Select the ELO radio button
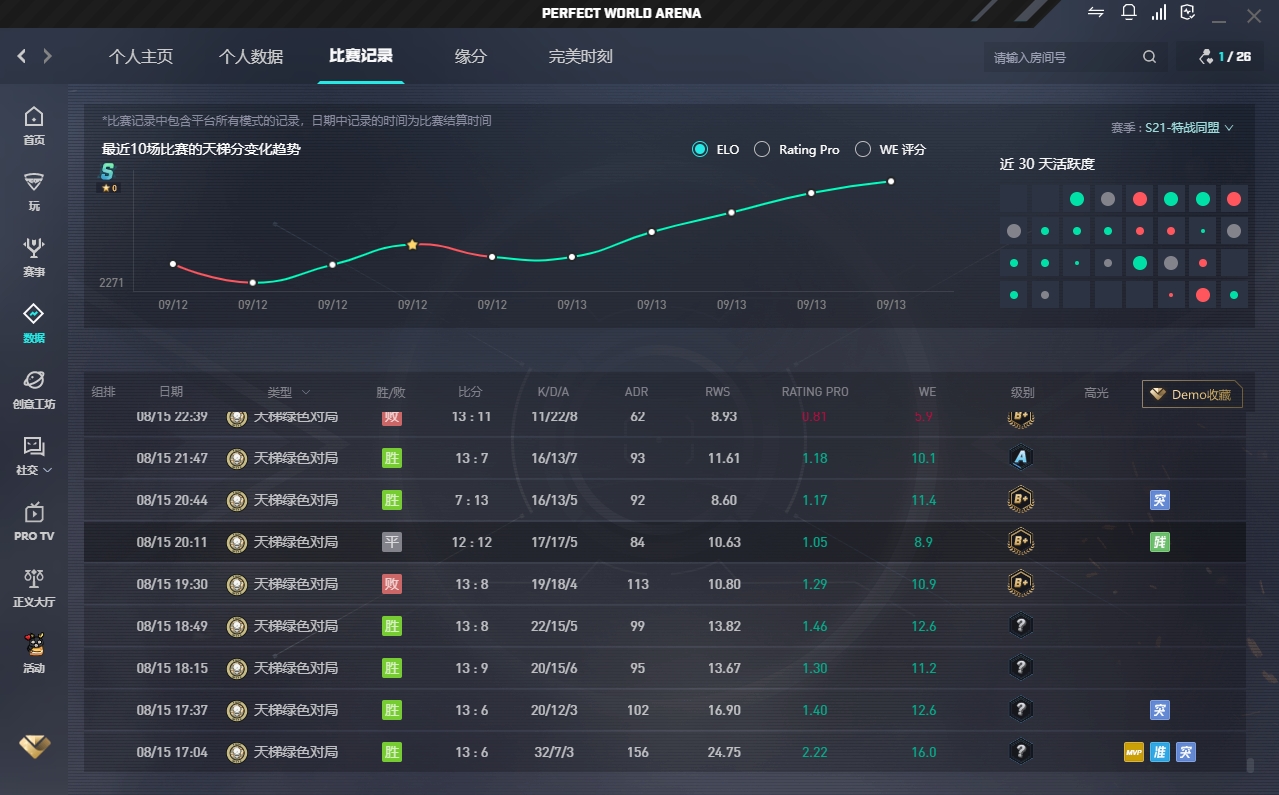Image resolution: width=1279 pixels, height=795 pixels. [700, 149]
